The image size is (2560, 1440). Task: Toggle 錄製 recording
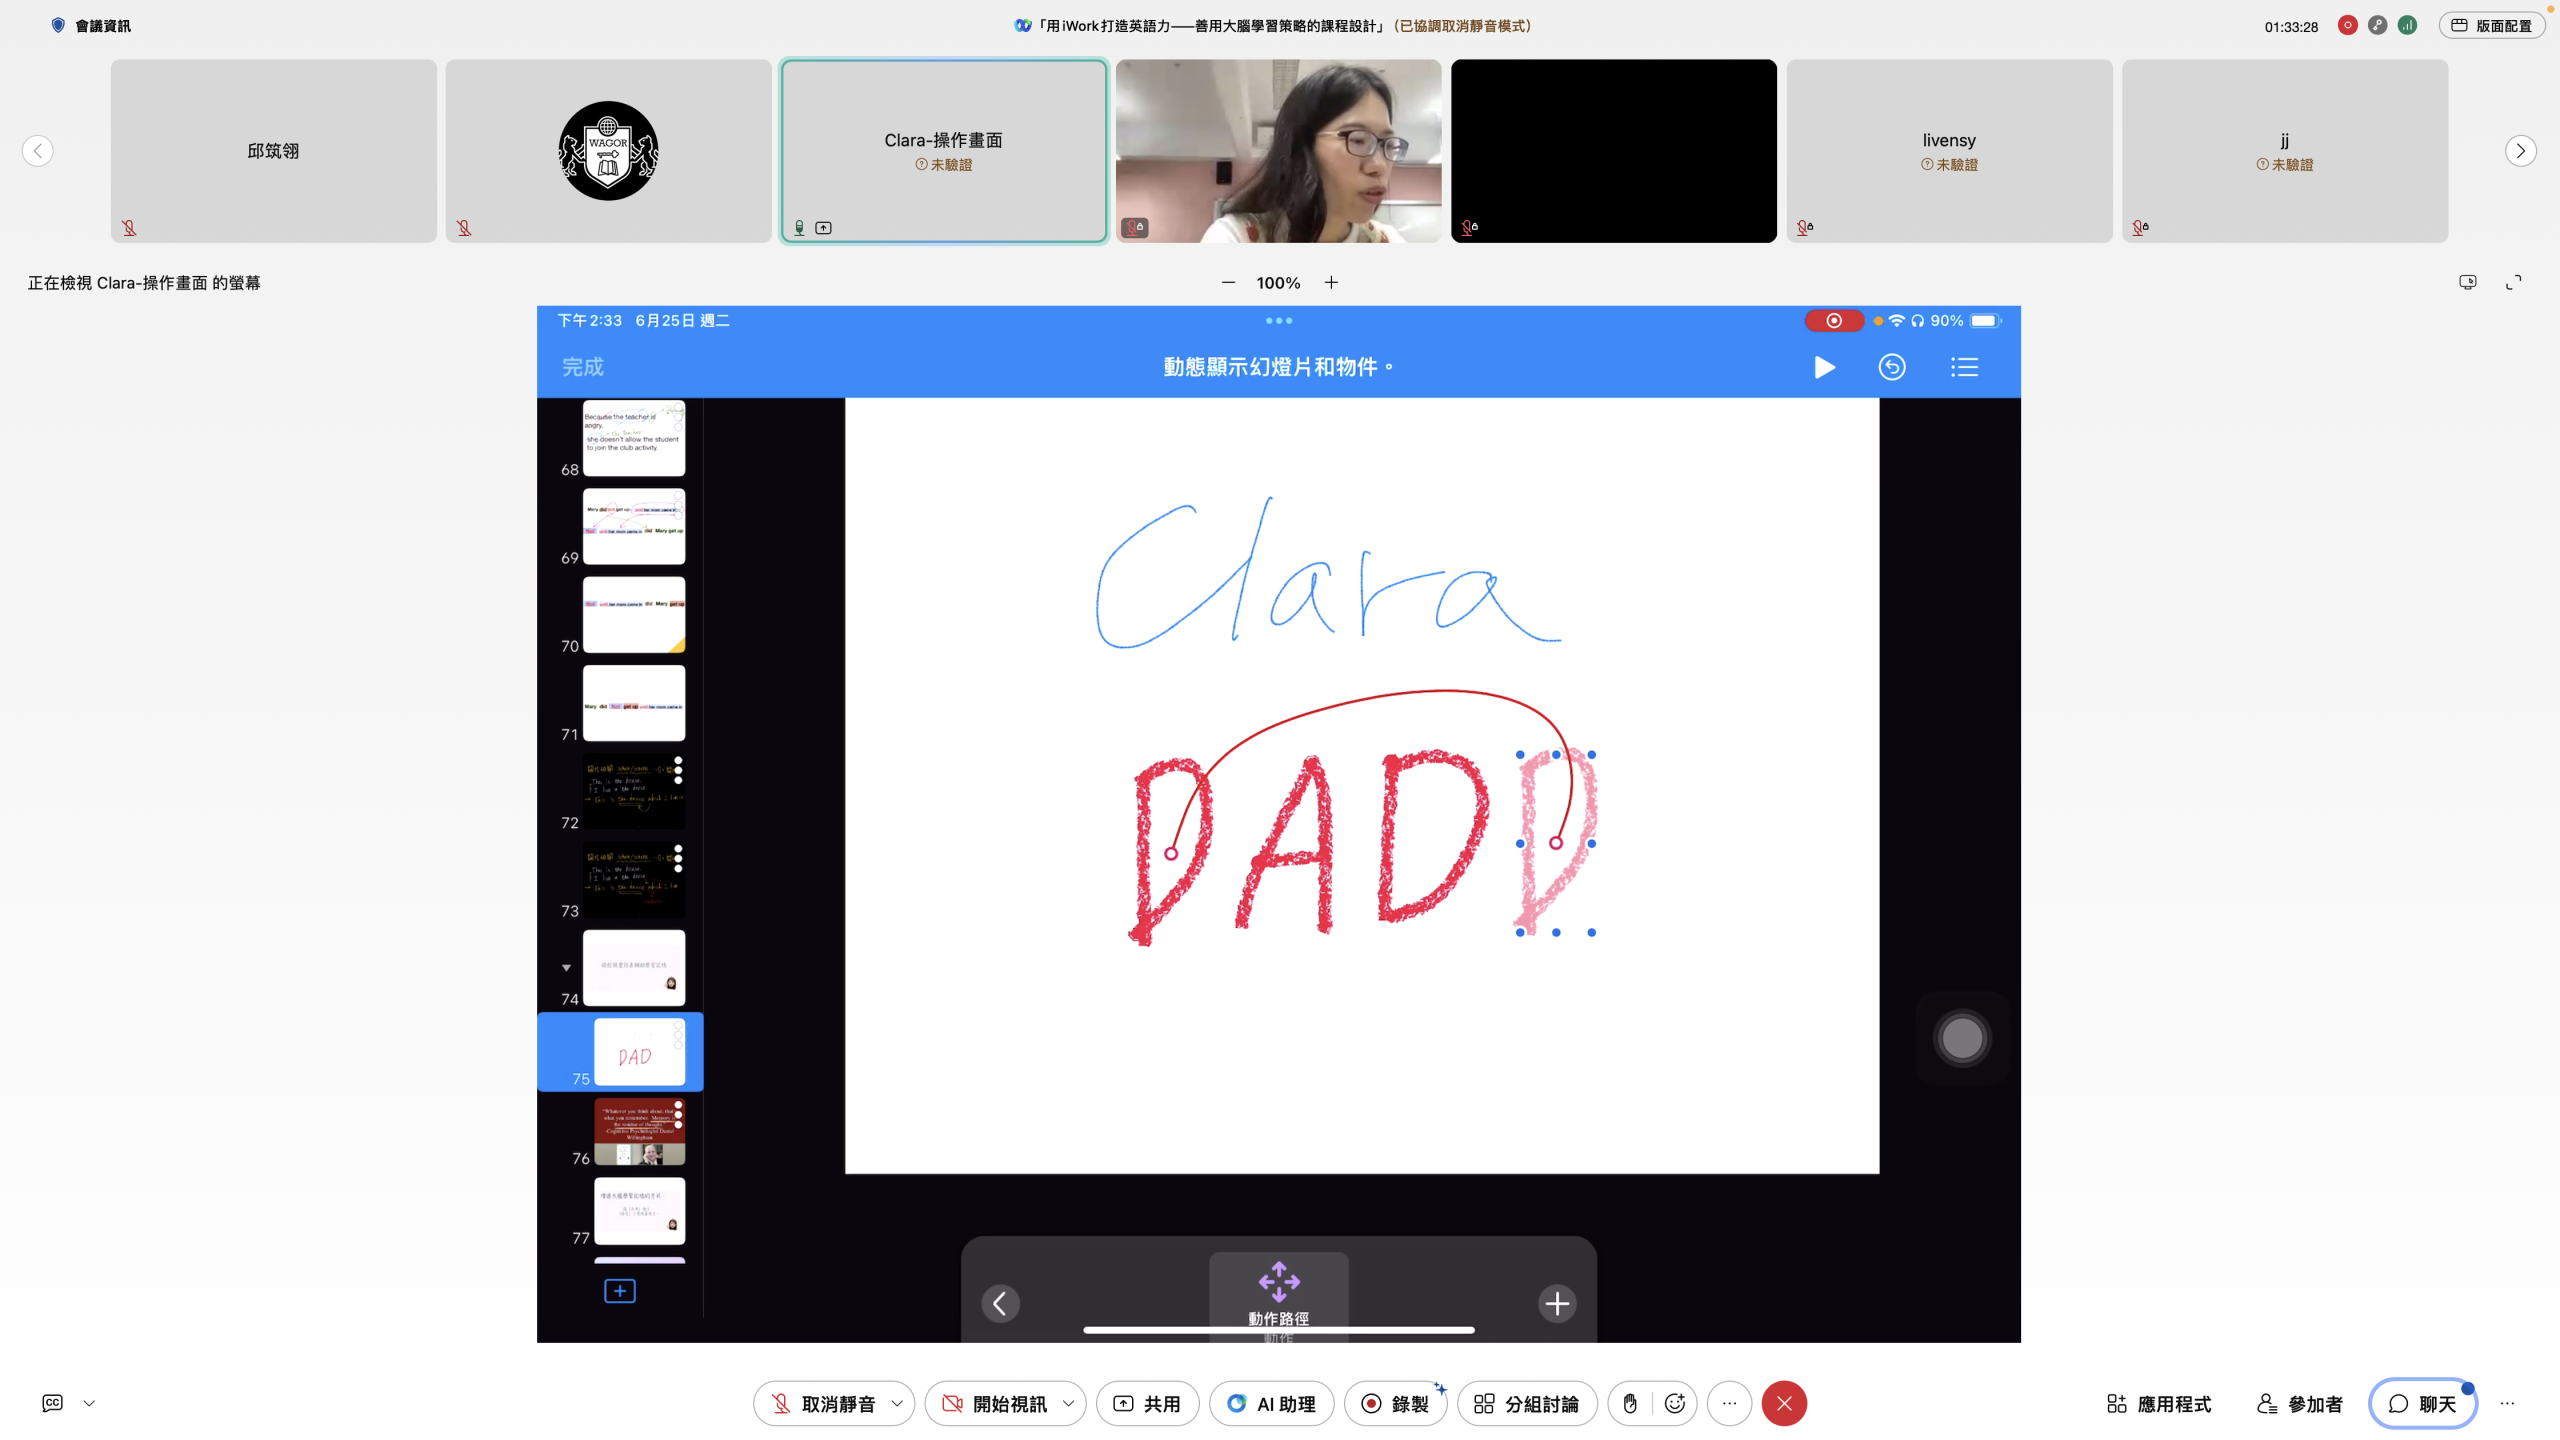point(1395,1403)
